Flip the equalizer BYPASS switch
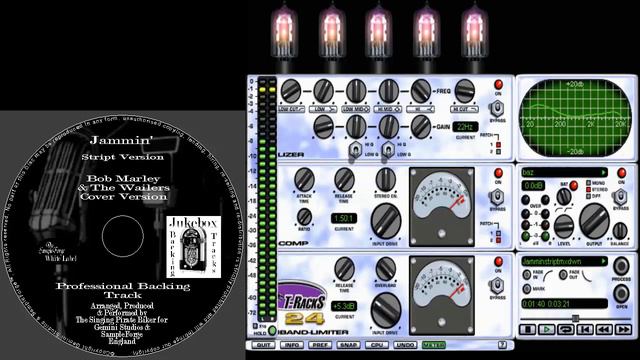The image size is (640, 360). (497, 109)
